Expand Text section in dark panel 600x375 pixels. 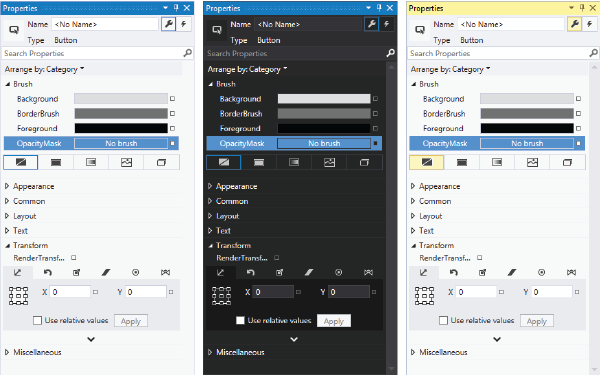(210, 231)
